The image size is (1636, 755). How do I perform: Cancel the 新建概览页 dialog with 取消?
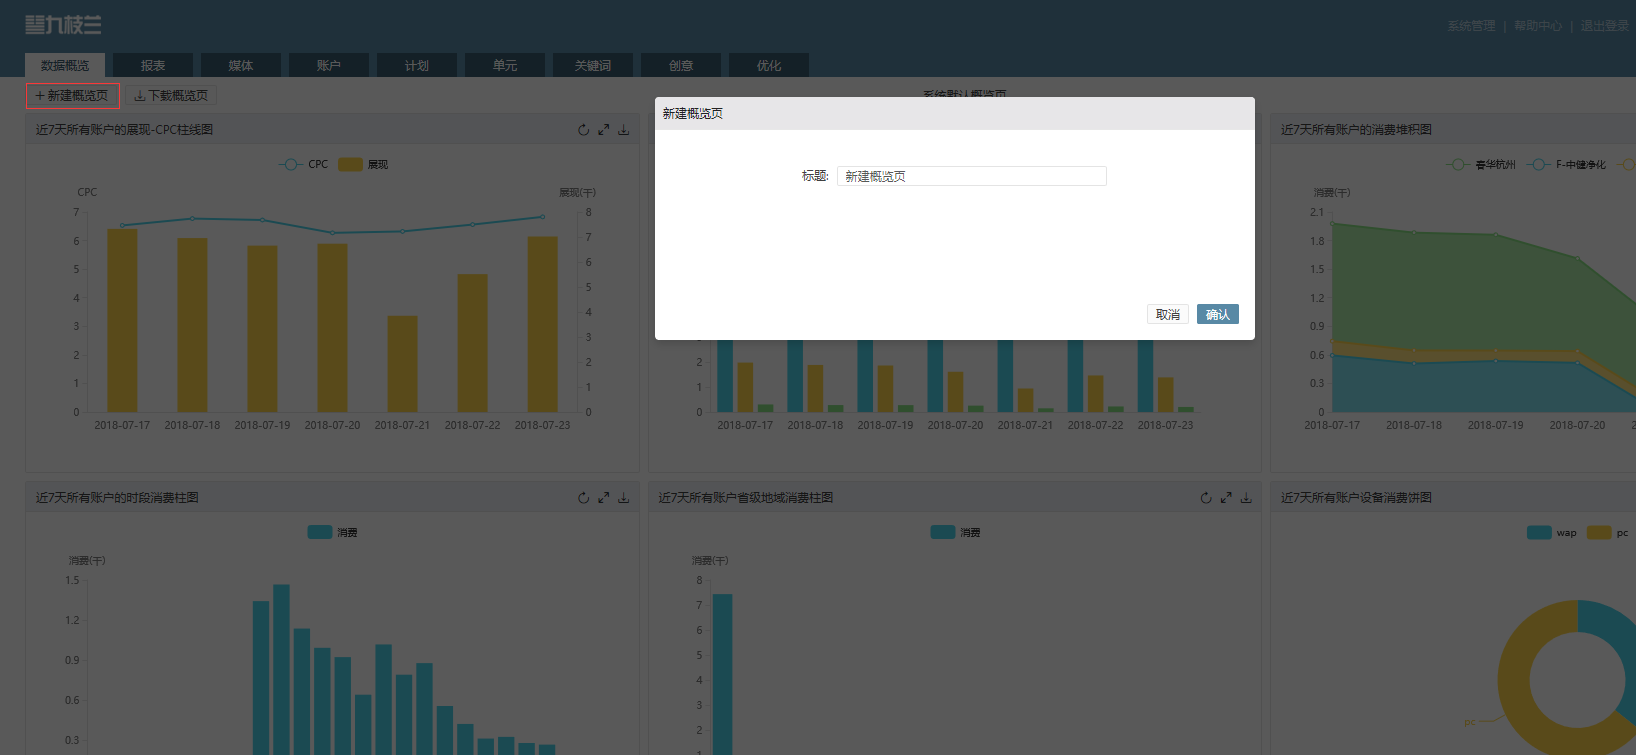[1168, 314]
